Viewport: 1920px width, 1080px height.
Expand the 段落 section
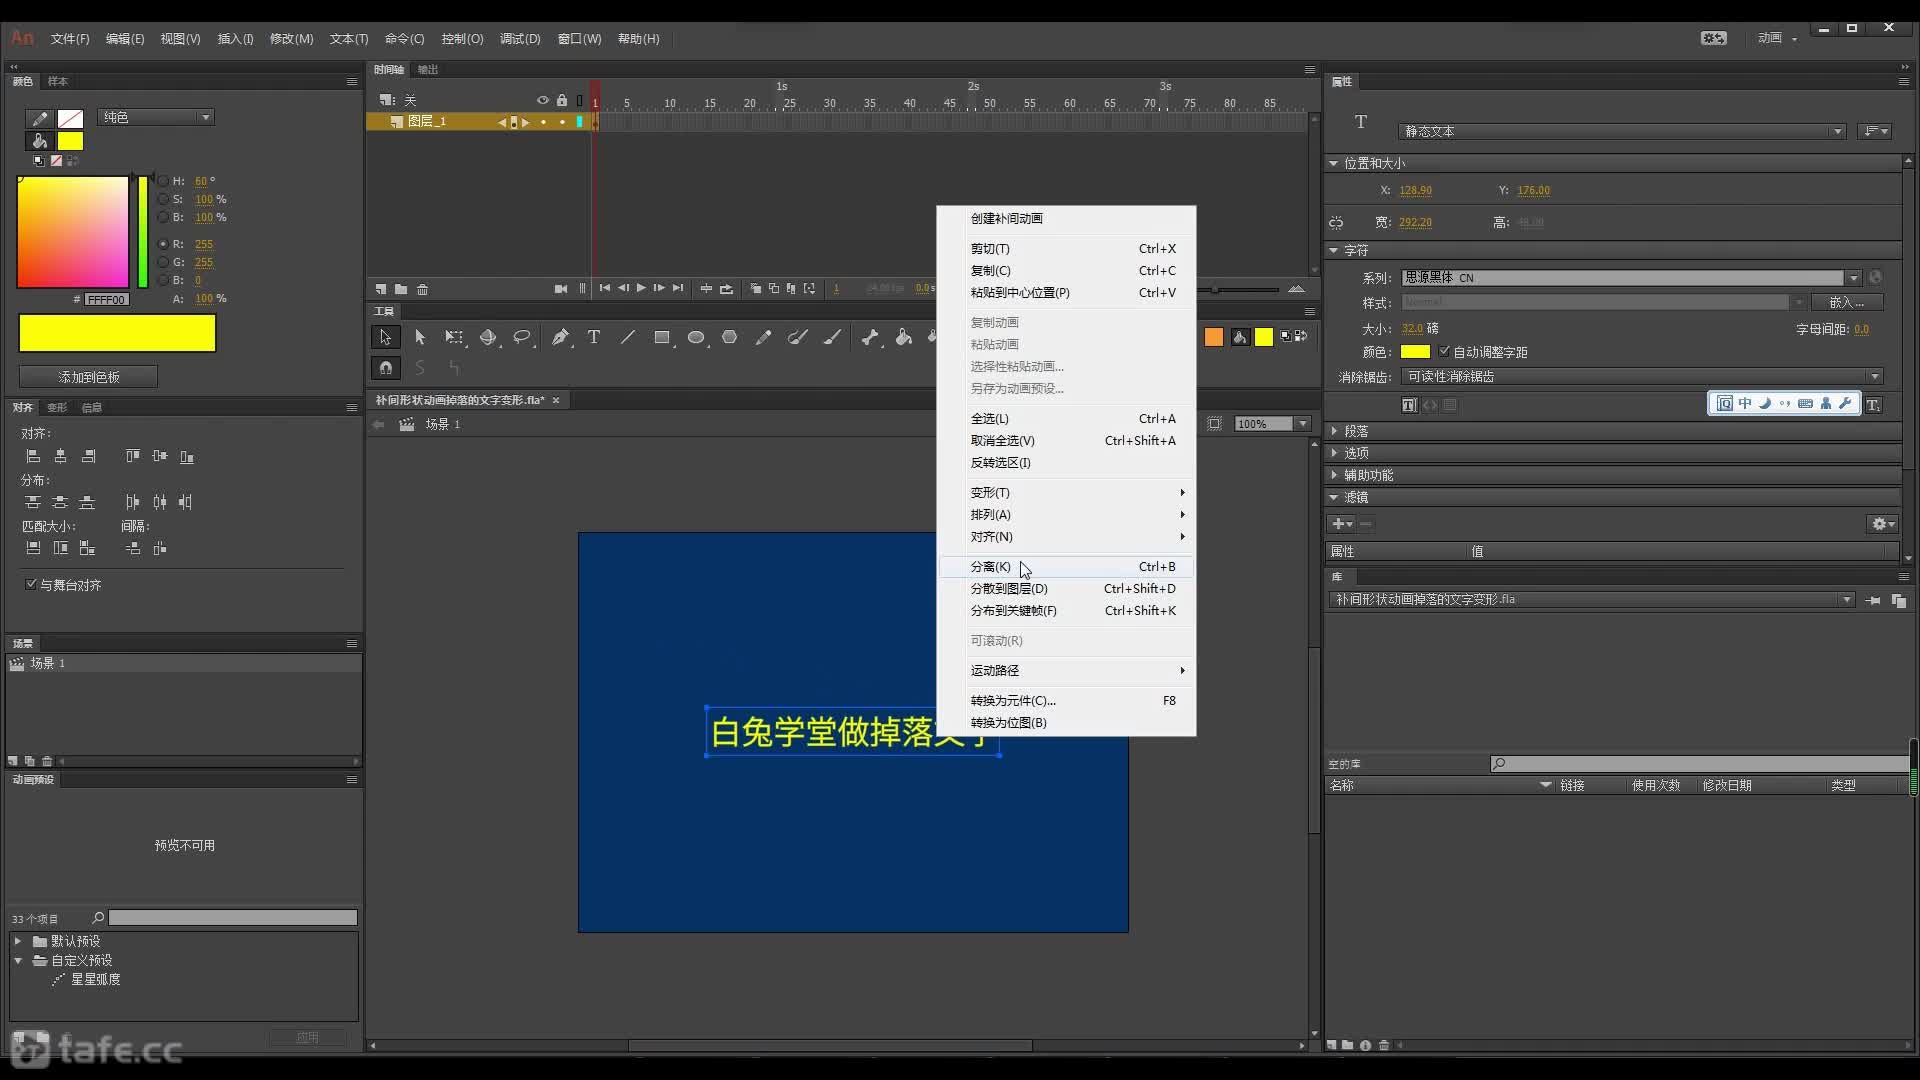(x=1334, y=431)
